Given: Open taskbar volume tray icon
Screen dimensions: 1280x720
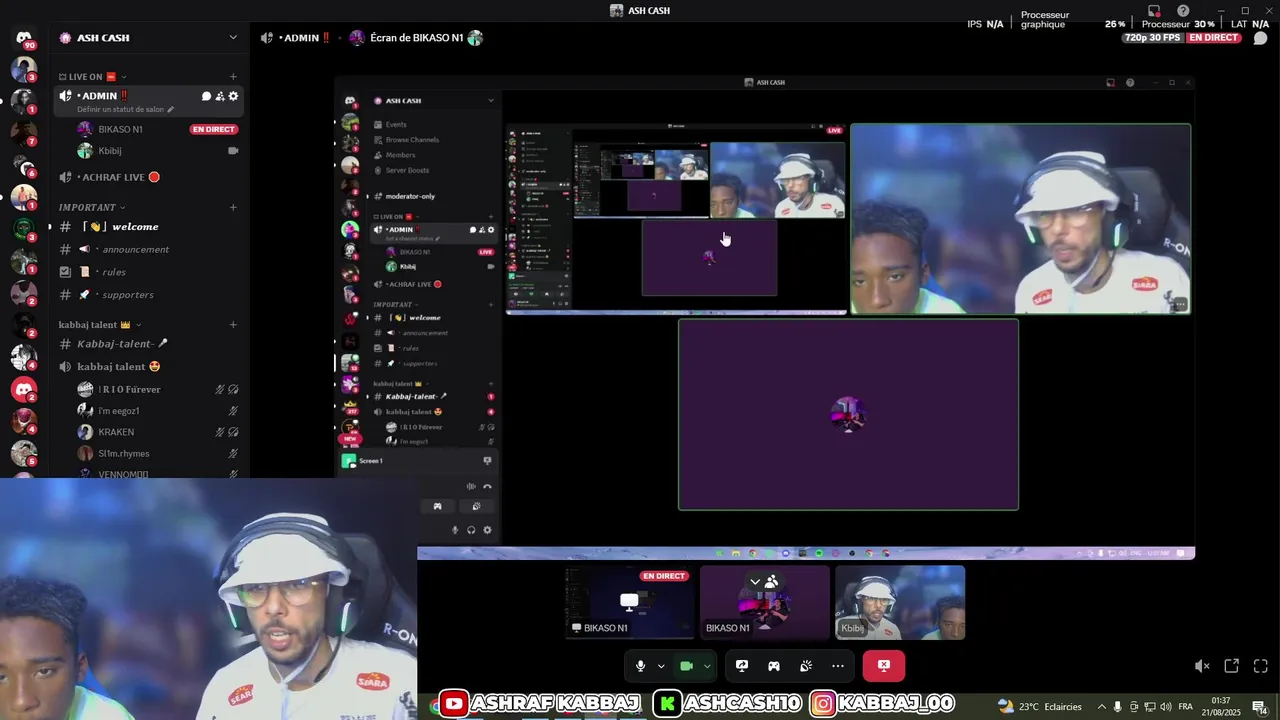Looking at the screenshot, I should [1166, 707].
